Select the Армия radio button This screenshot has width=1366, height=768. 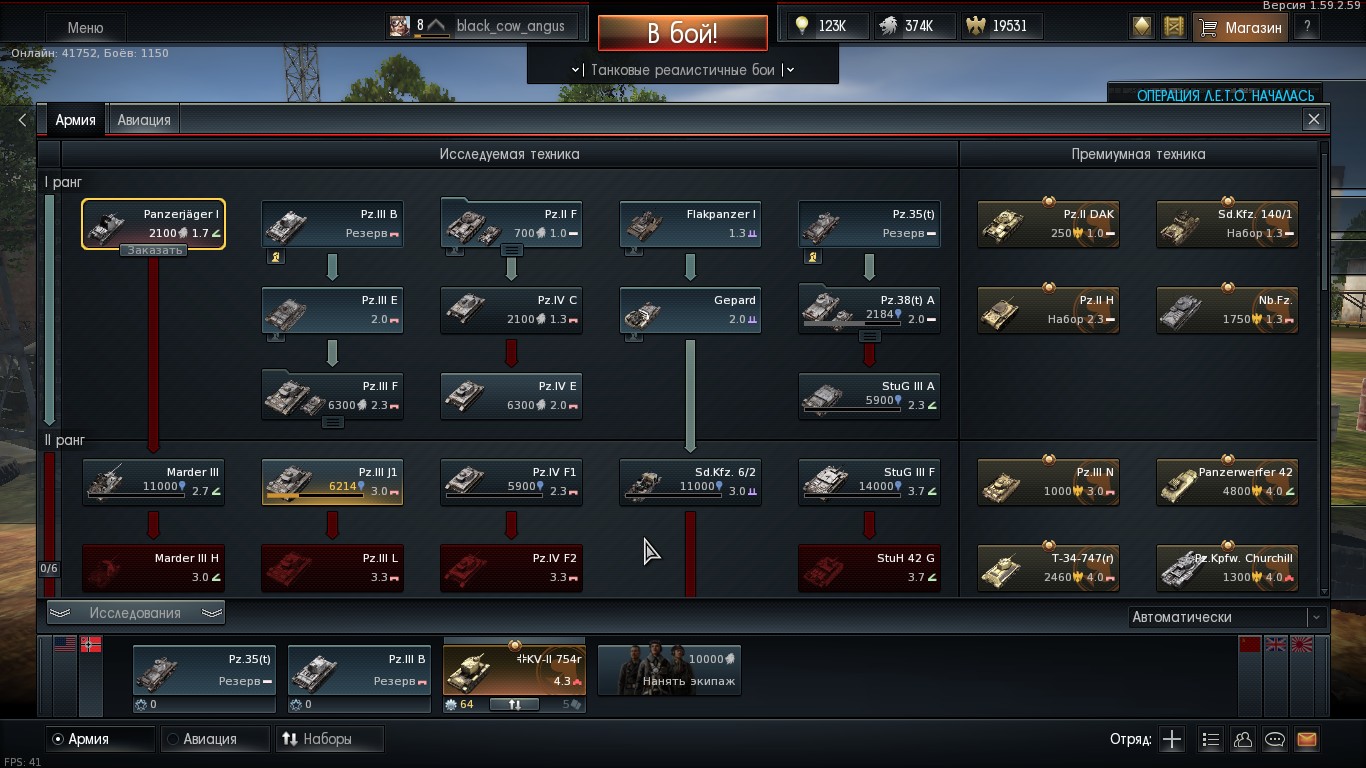click(x=100, y=739)
